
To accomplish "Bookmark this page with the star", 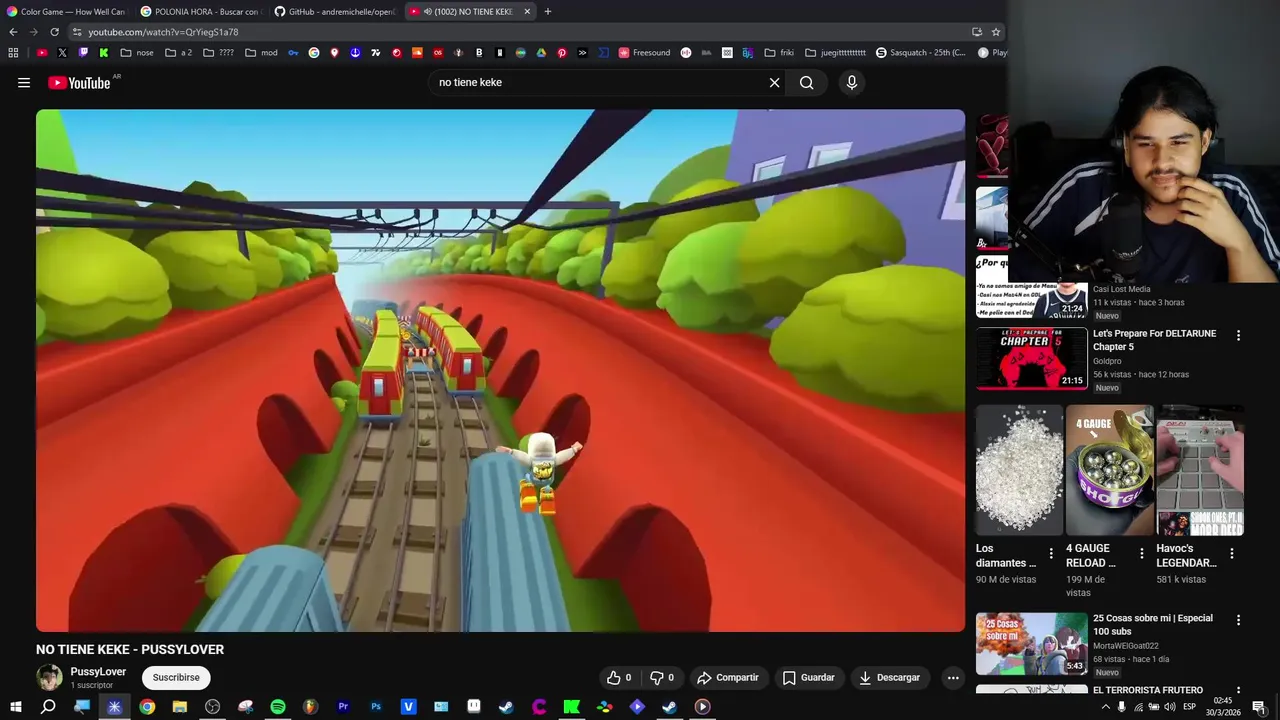I will click(996, 32).
